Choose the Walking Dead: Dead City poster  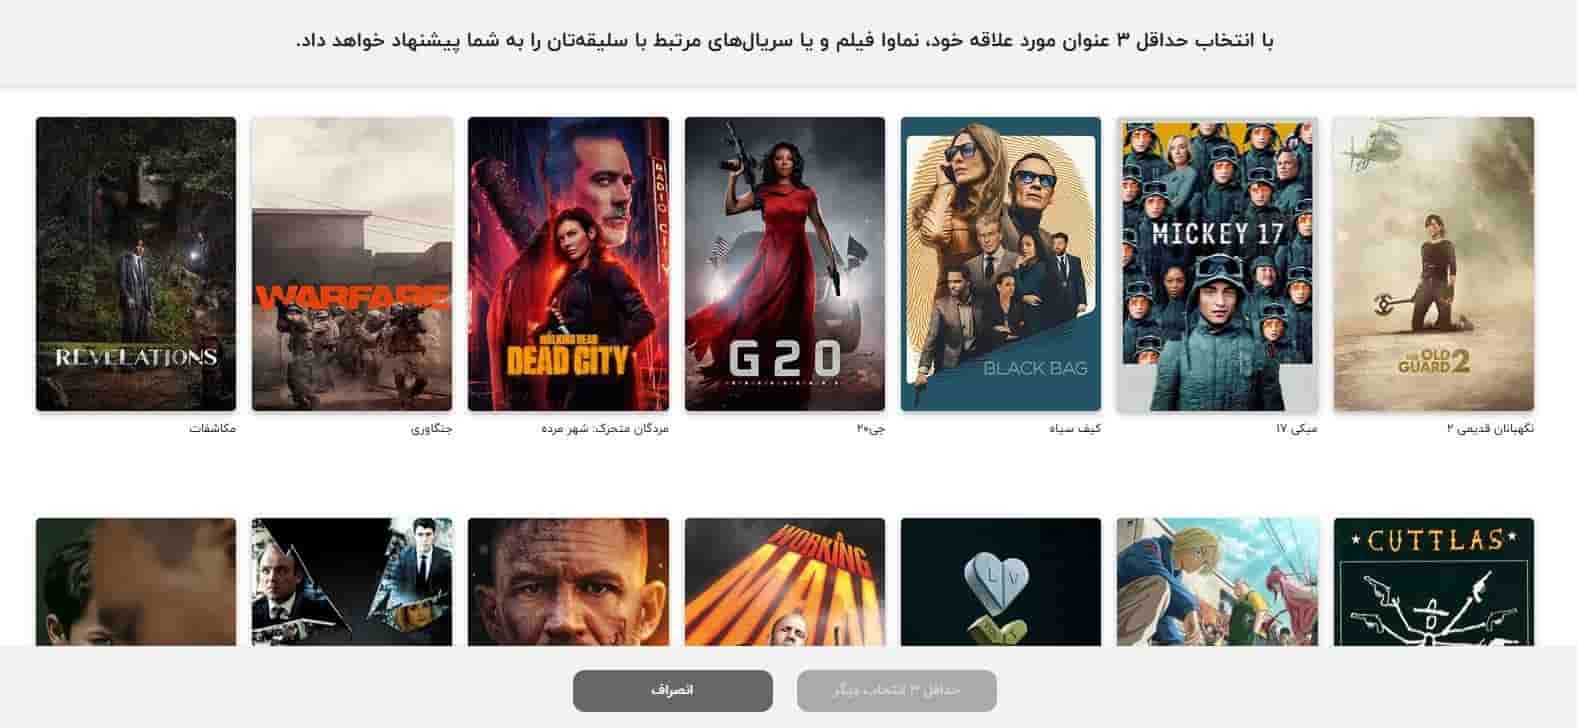(x=568, y=264)
